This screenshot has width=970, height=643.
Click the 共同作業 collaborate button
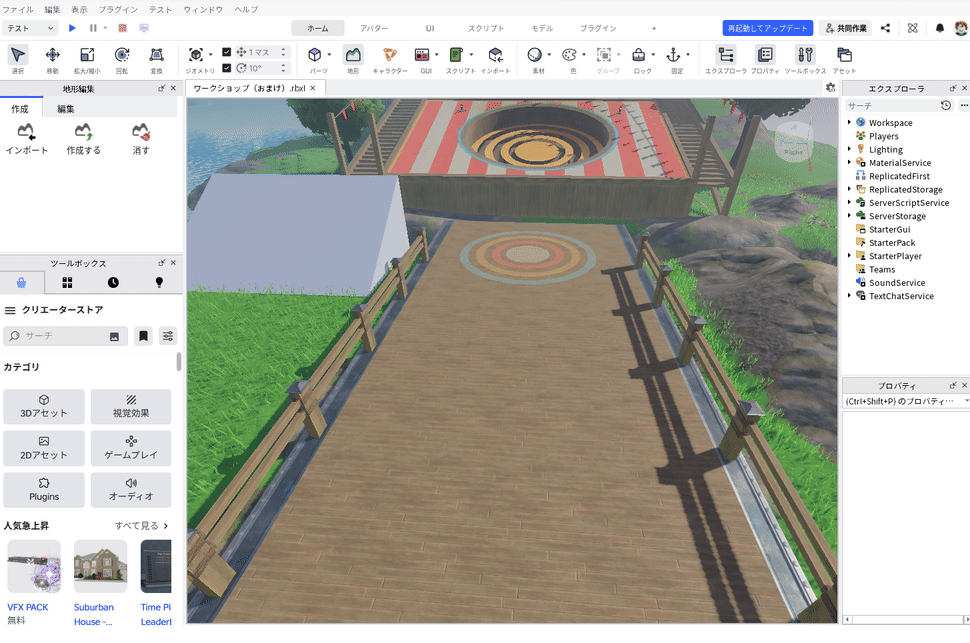[x=846, y=28]
